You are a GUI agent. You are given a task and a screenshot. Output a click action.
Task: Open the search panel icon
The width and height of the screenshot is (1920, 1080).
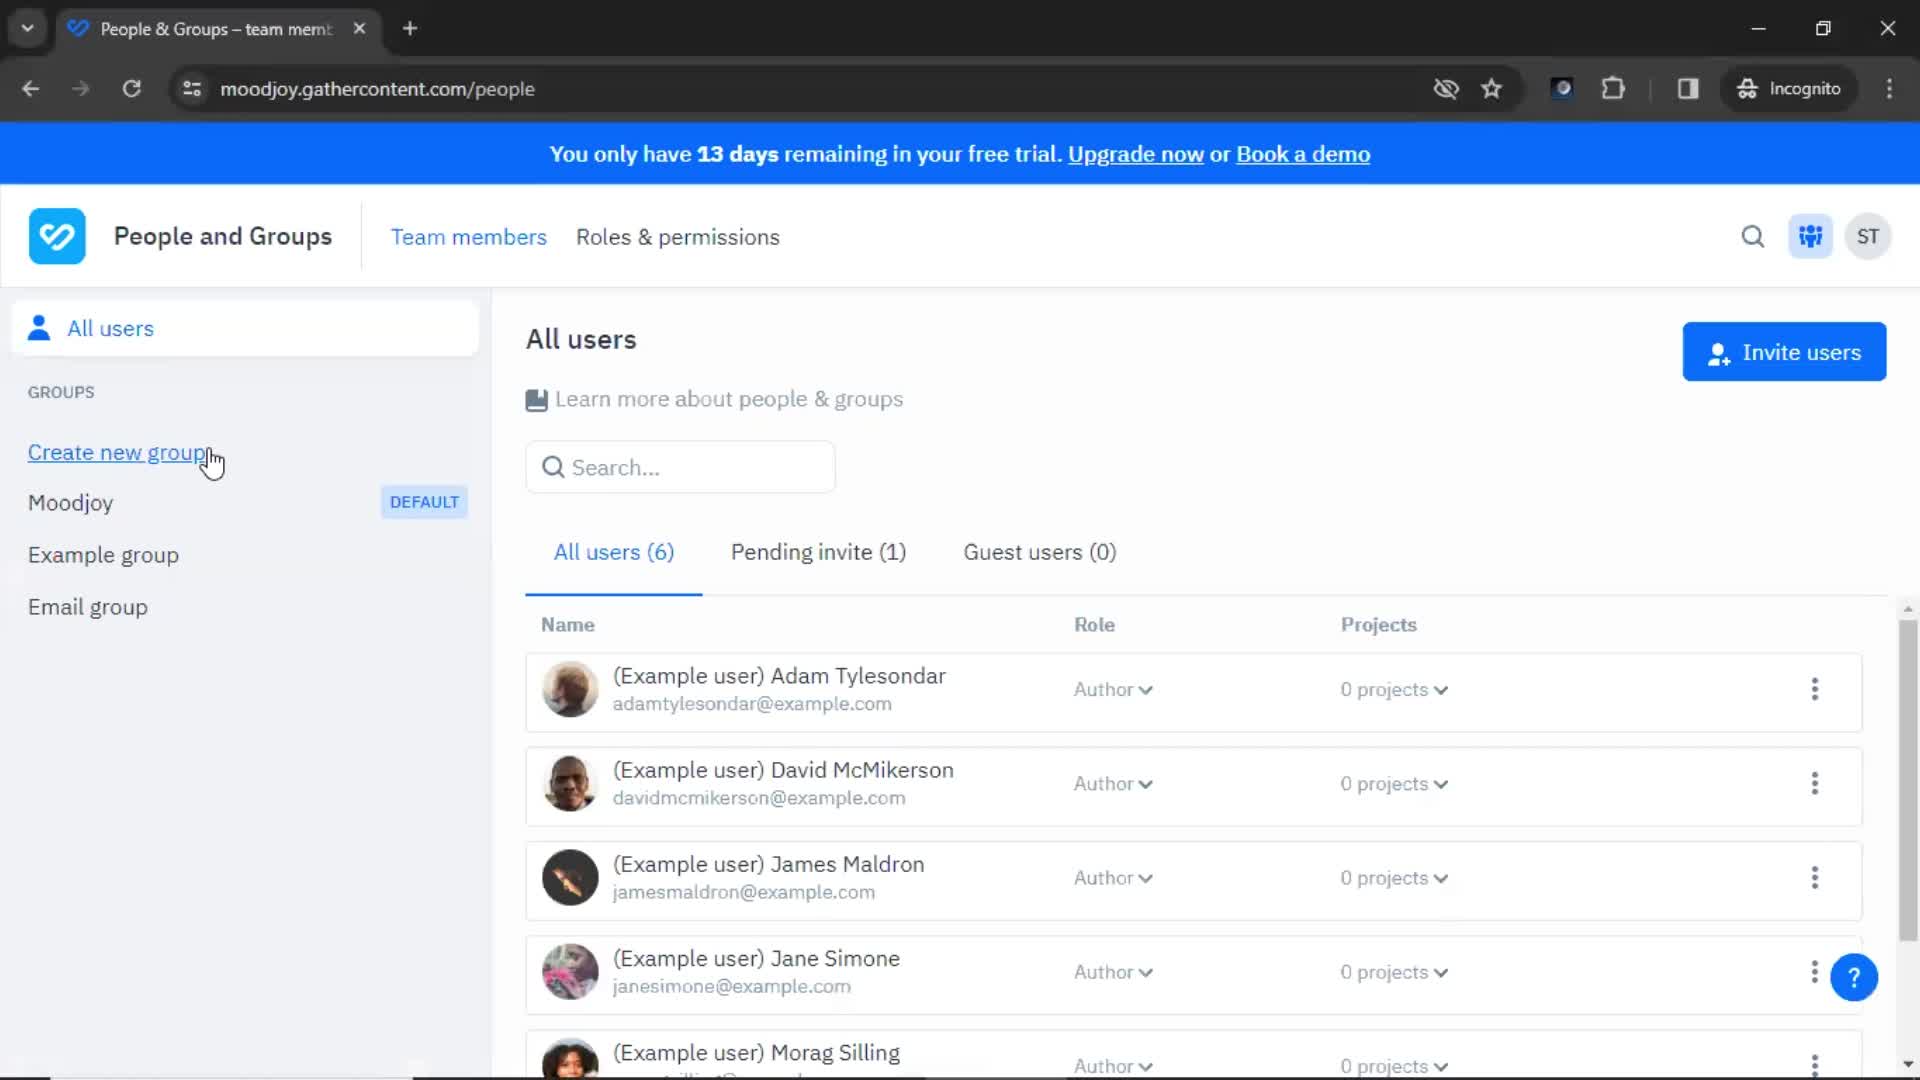pos(1753,236)
